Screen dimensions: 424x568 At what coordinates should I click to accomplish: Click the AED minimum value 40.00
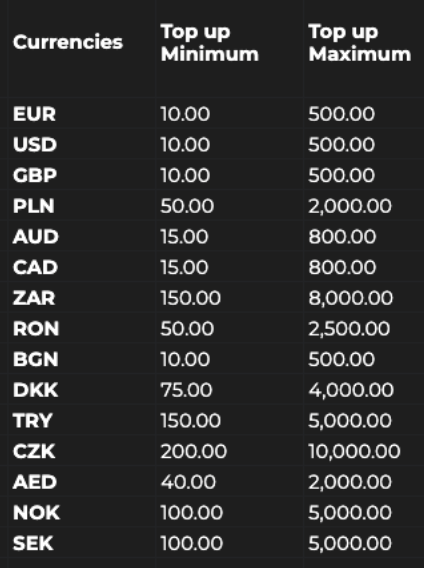pyautogui.click(x=188, y=482)
